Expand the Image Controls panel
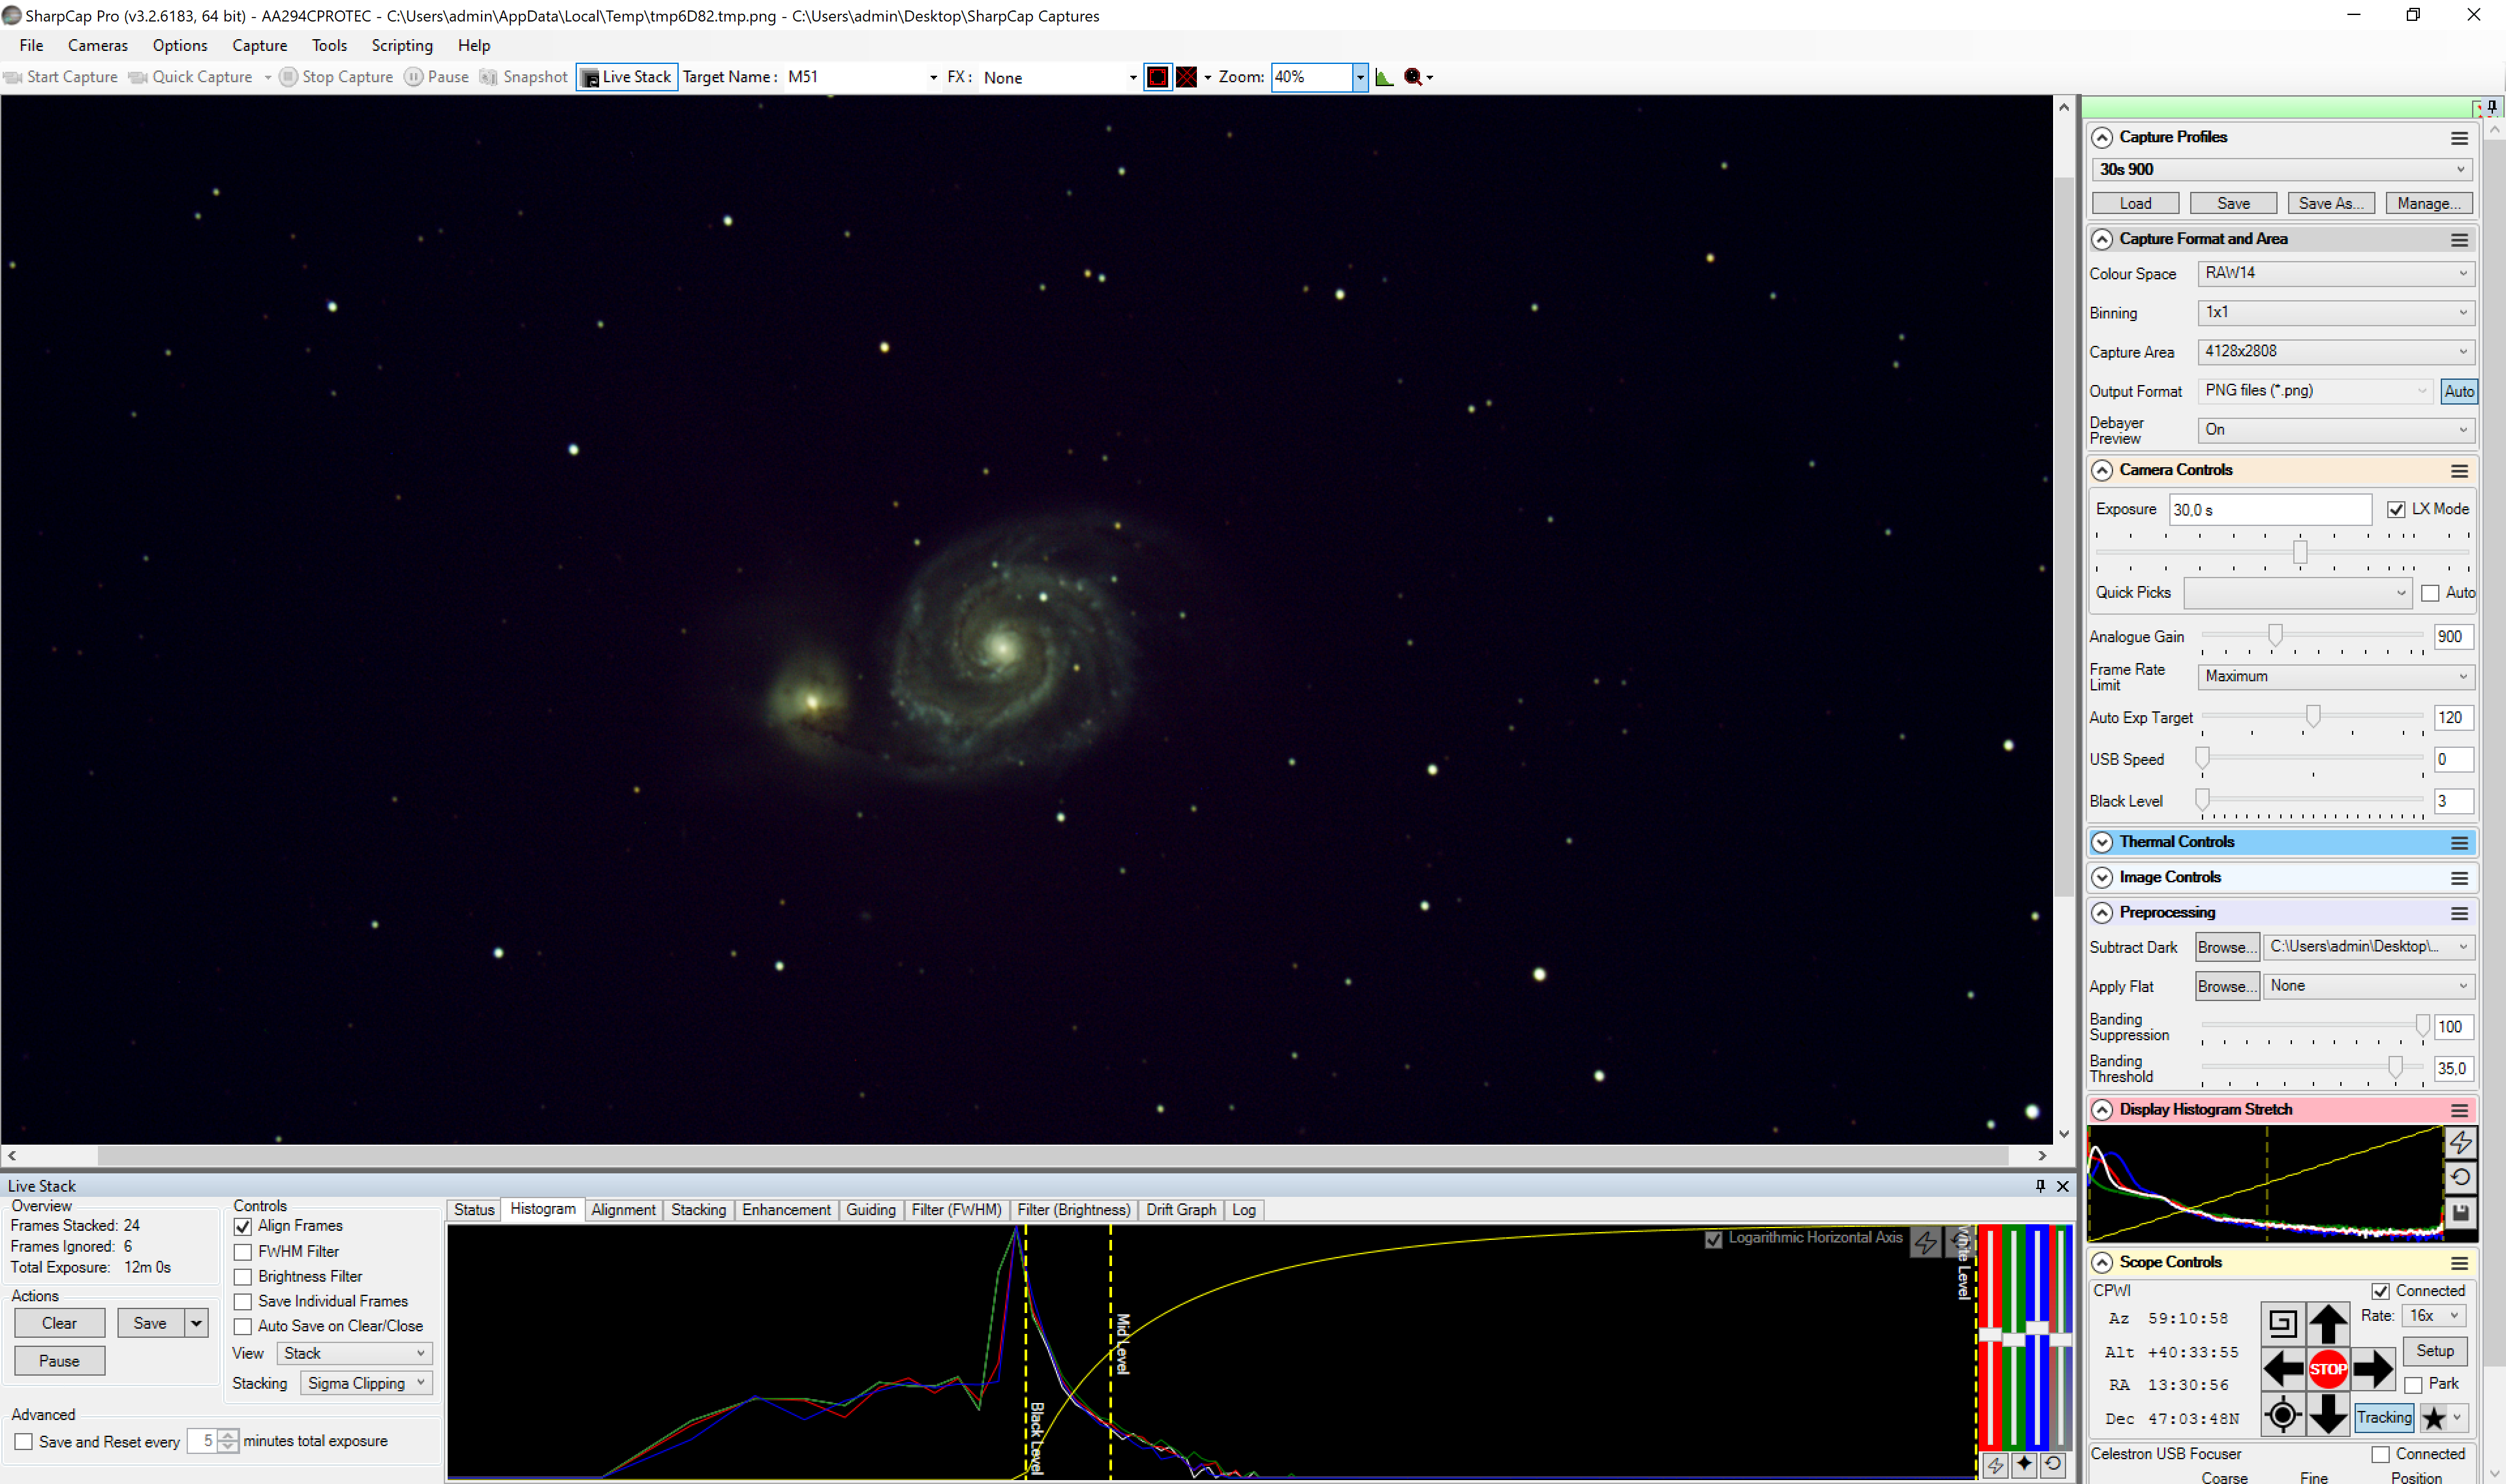 coord(2102,877)
